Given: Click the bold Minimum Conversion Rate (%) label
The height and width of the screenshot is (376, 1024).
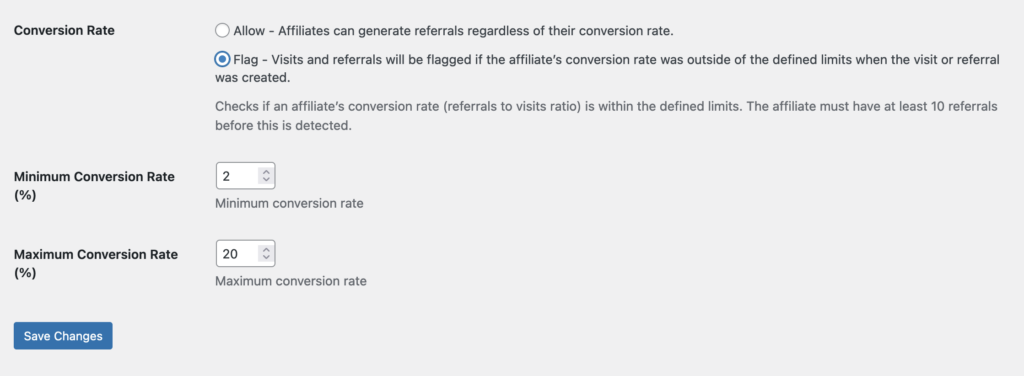Looking at the screenshot, I should [94, 186].
